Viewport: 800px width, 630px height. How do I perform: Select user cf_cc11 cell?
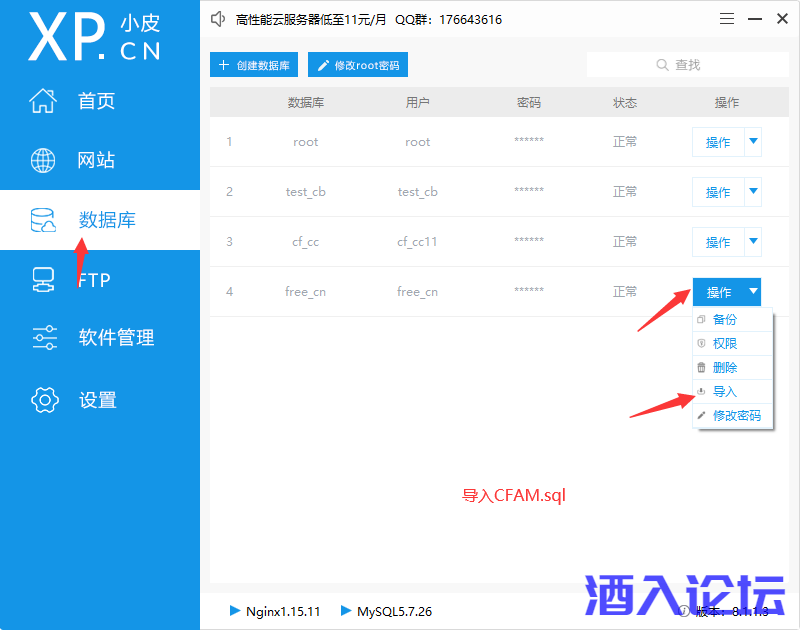417,242
